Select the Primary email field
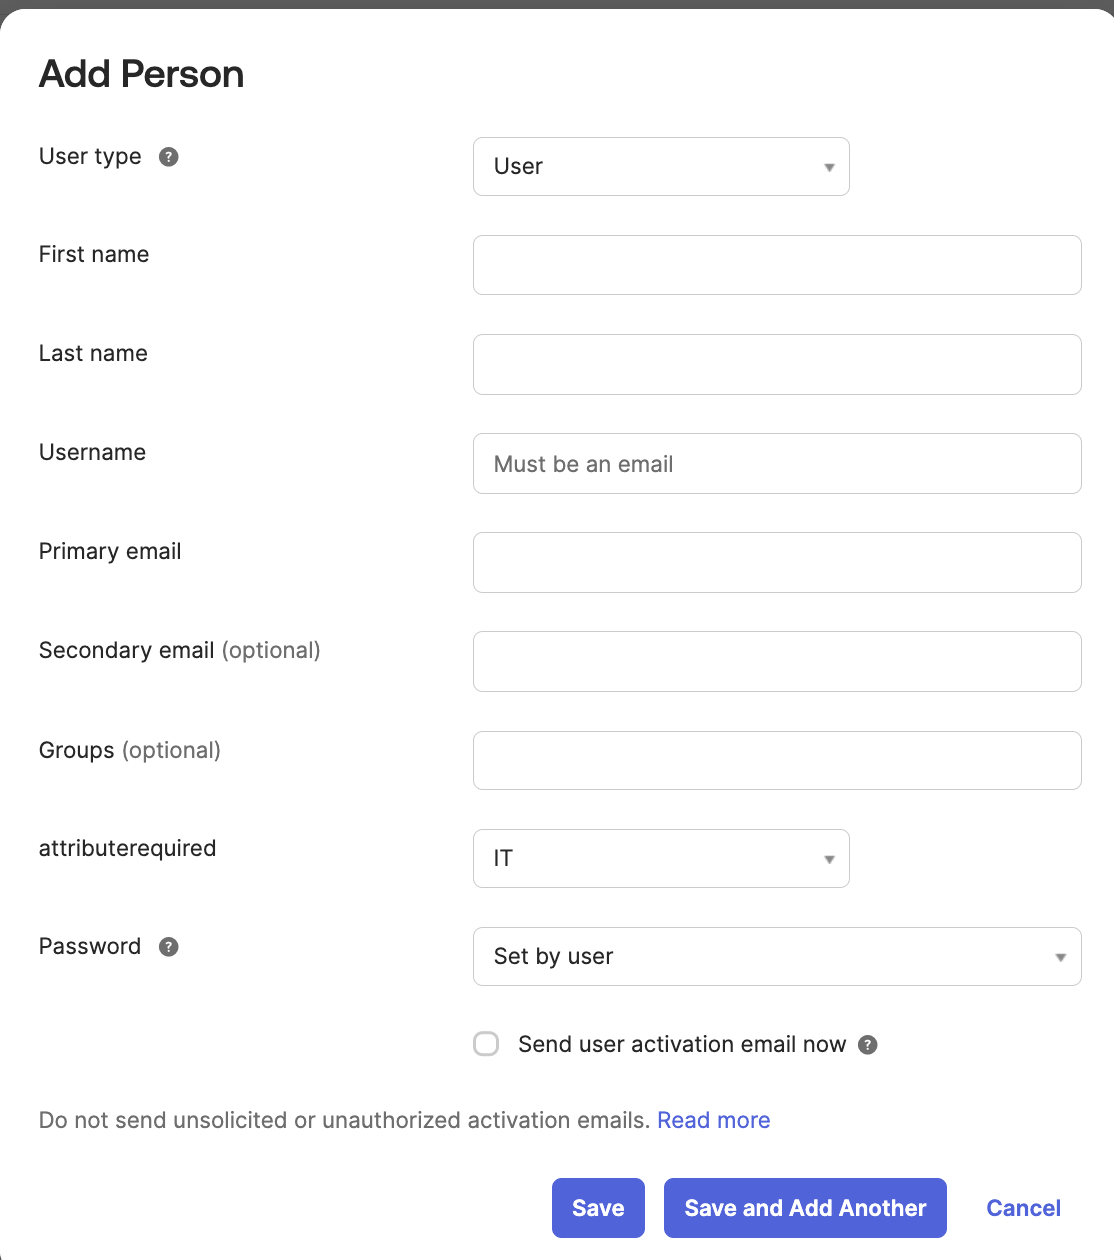 (777, 562)
